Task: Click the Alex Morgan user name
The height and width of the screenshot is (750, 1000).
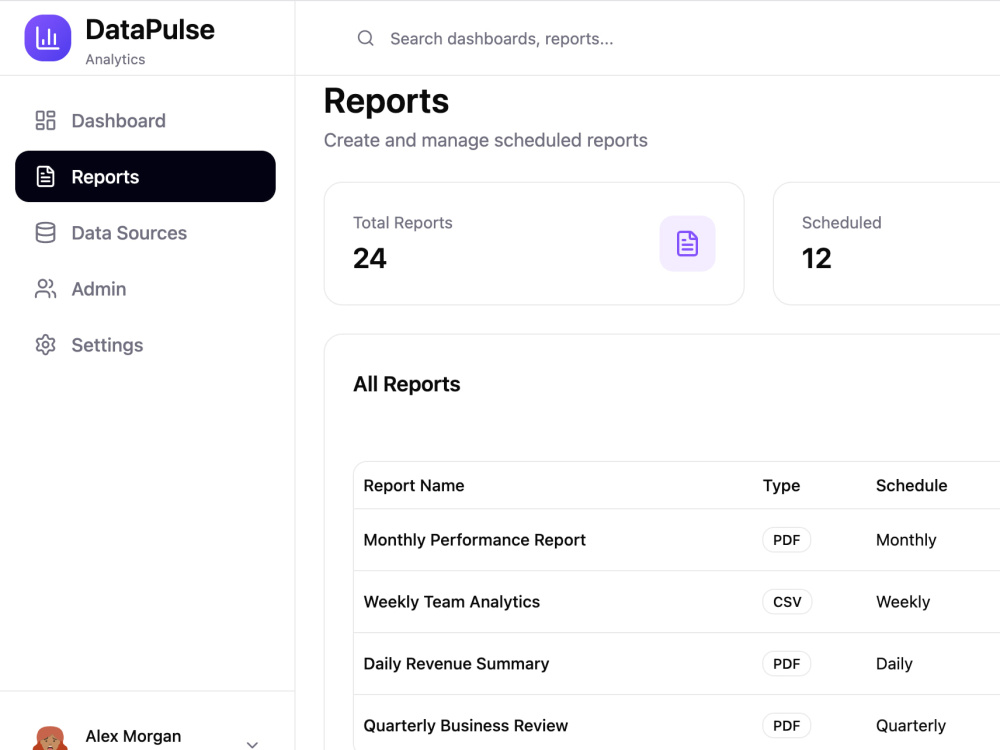Action: tap(133, 736)
